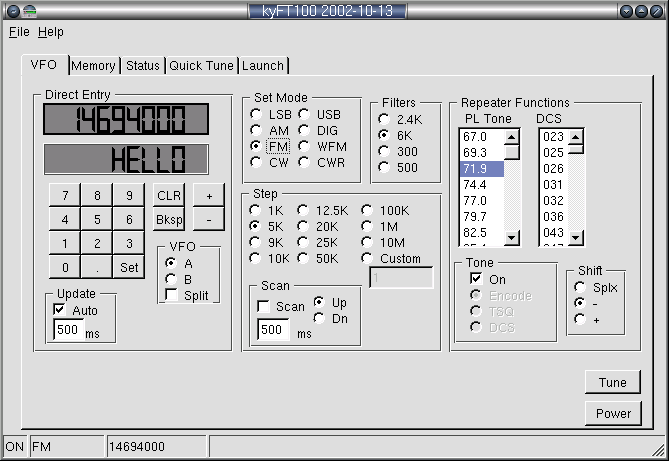Switch to the Status tab
Screen dimensions: 669x461
(x=143, y=66)
